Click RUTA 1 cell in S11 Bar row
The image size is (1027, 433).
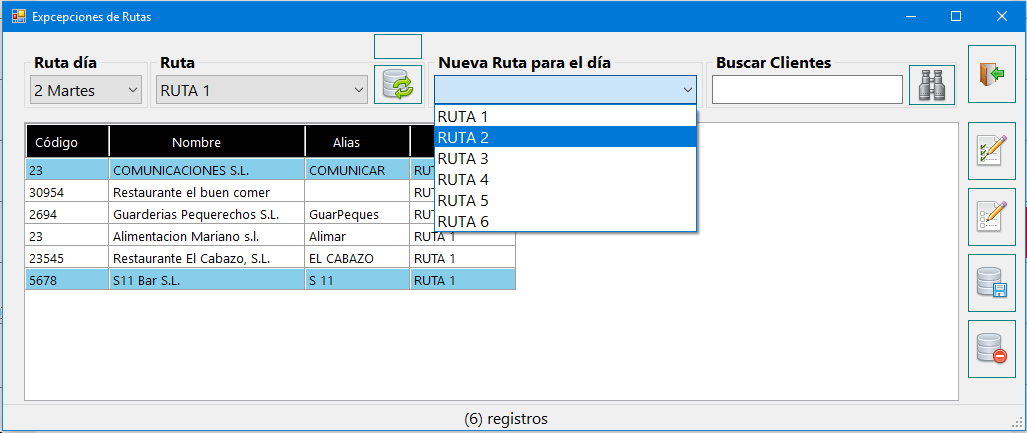[x=462, y=280]
